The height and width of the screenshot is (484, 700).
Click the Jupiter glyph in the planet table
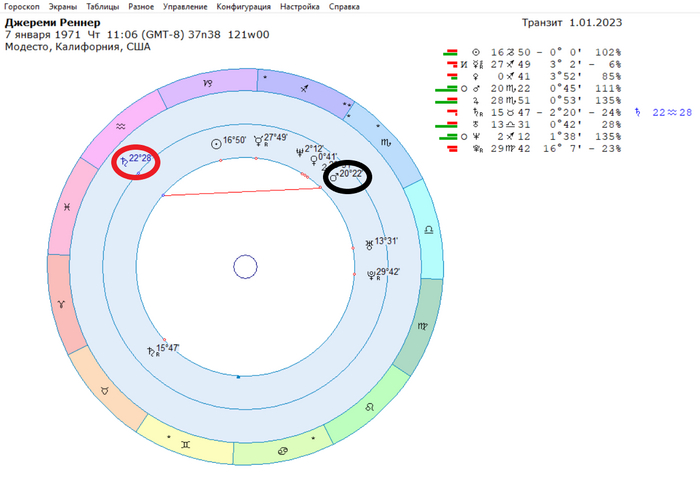(476, 100)
